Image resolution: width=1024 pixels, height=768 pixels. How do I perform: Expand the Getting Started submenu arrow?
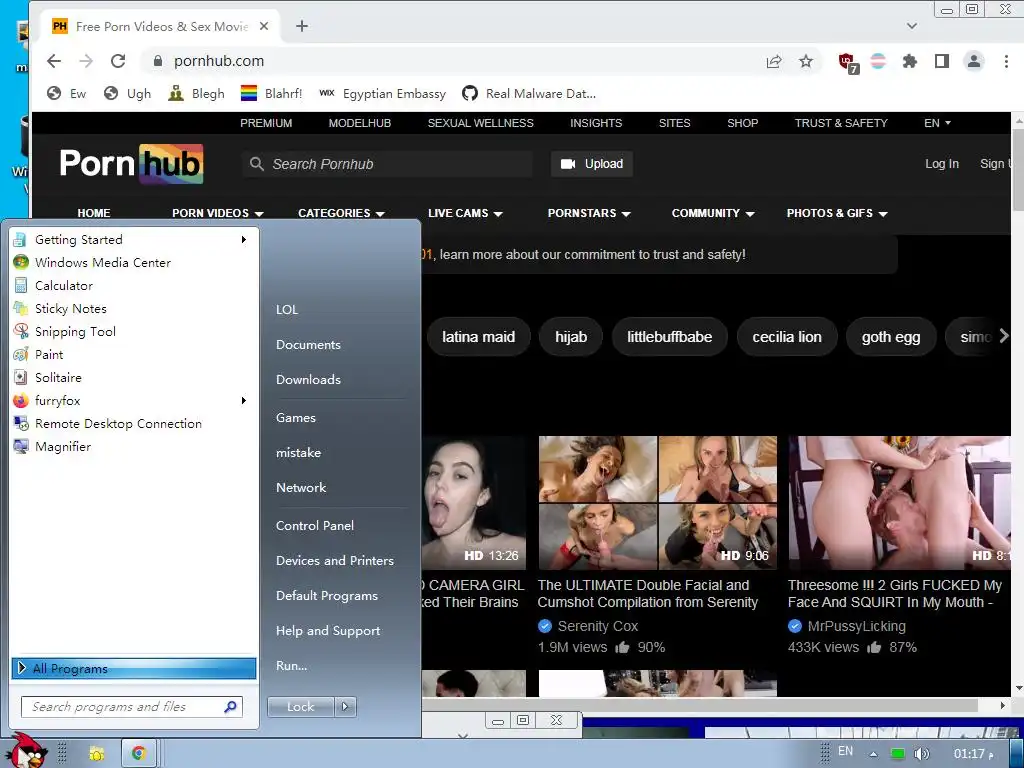tap(244, 240)
